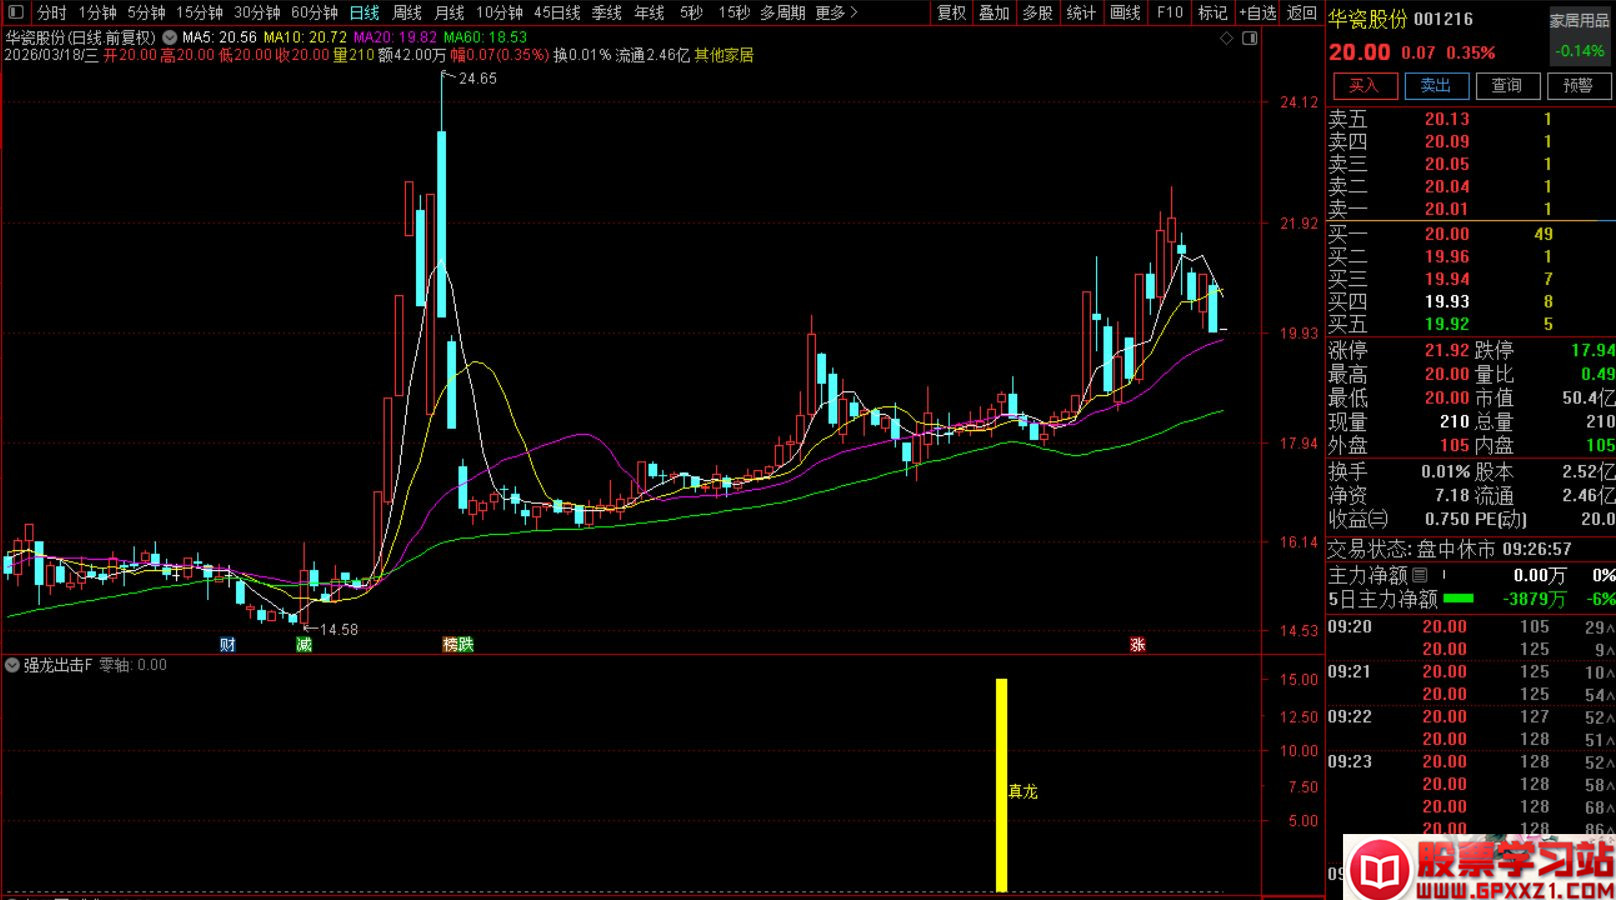Switch to the 60分钟 period
This screenshot has height=900, width=1616.
tap(314, 12)
